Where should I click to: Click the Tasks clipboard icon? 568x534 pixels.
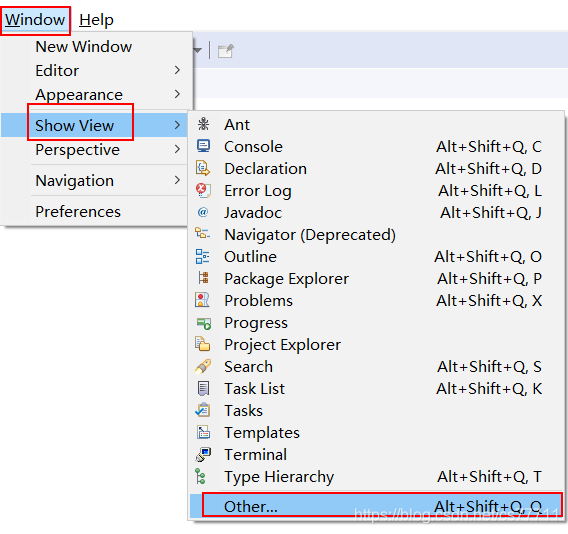(x=202, y=410)
